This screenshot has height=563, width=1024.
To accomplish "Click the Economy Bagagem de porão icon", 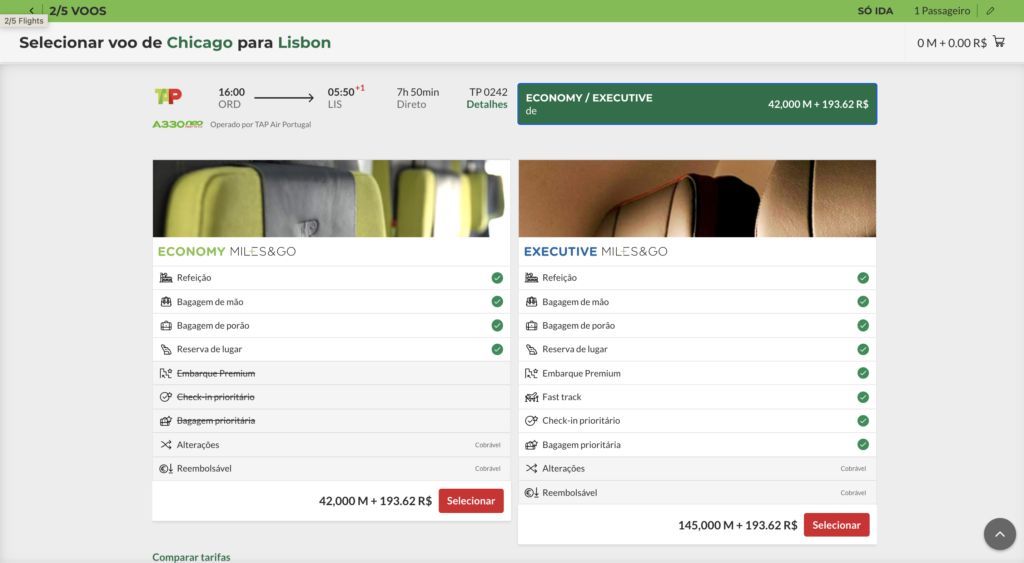I will (x=166, y=325).
